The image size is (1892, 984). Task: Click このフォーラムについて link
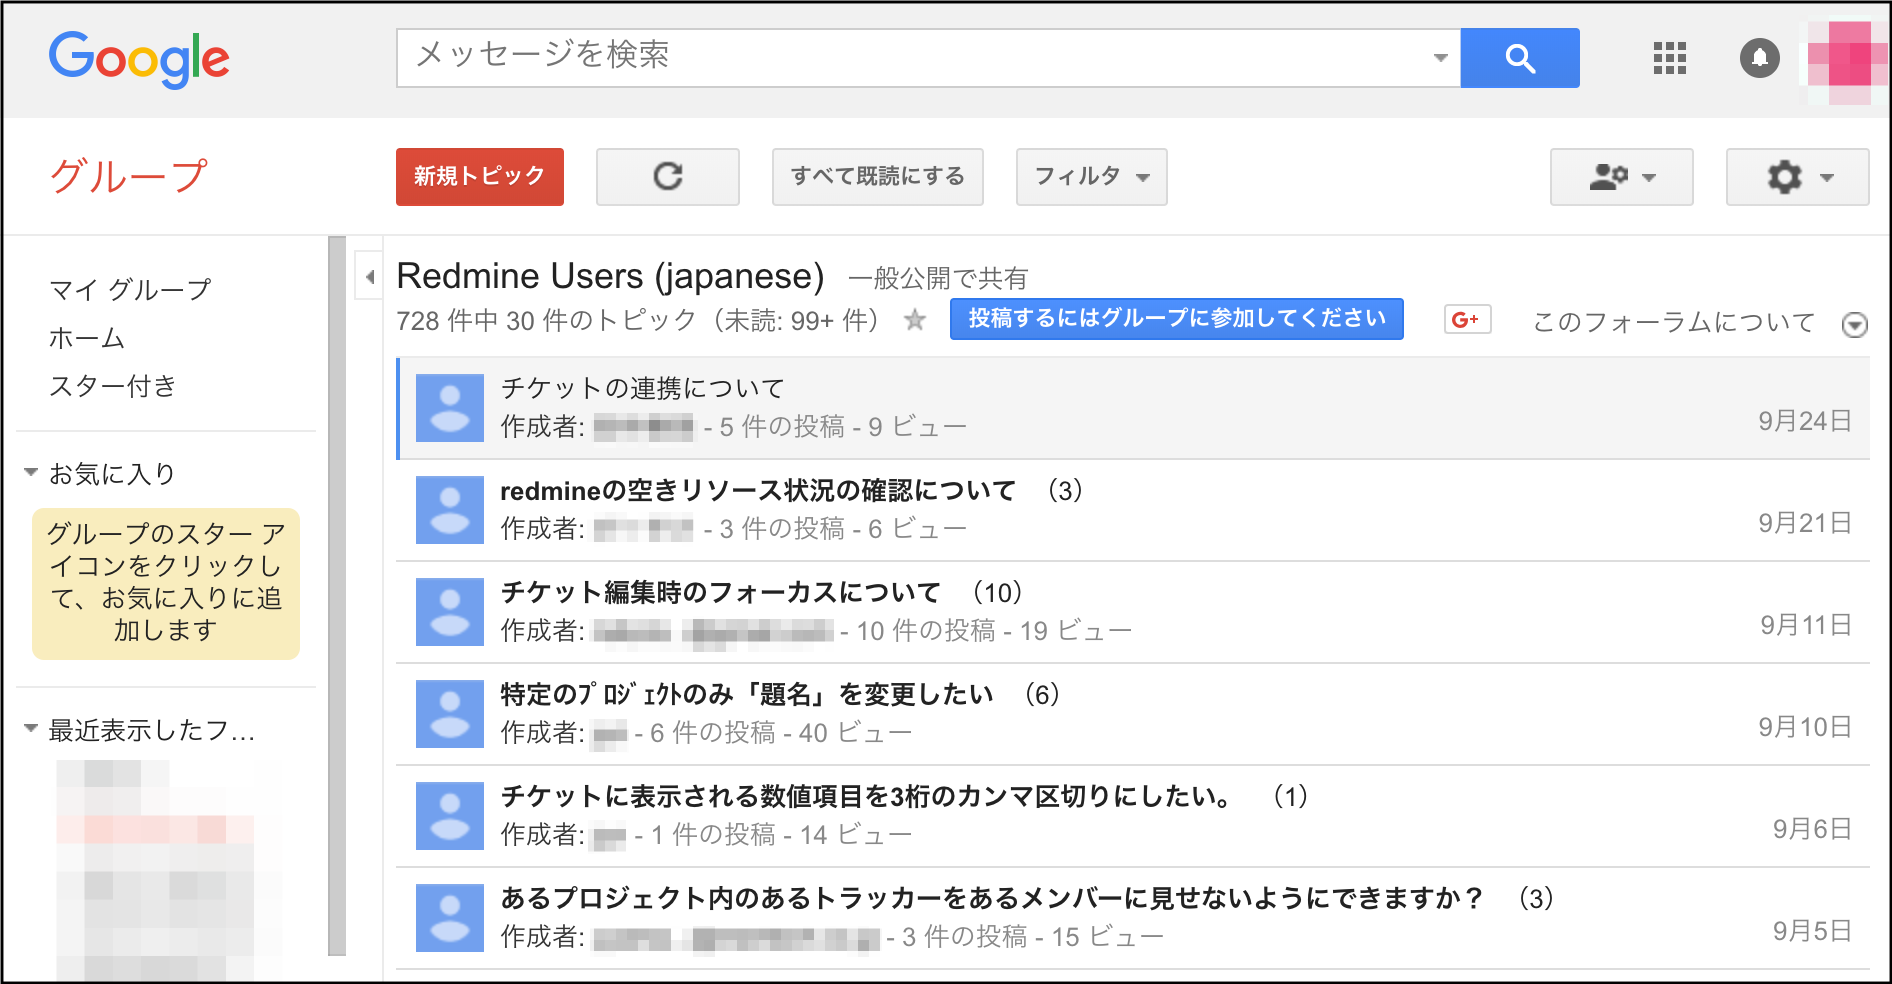pos(1674,322)
